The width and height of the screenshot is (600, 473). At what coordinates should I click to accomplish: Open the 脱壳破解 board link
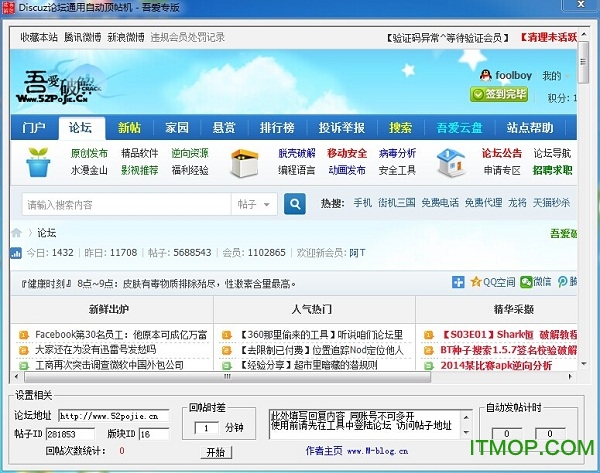point(297,153)
